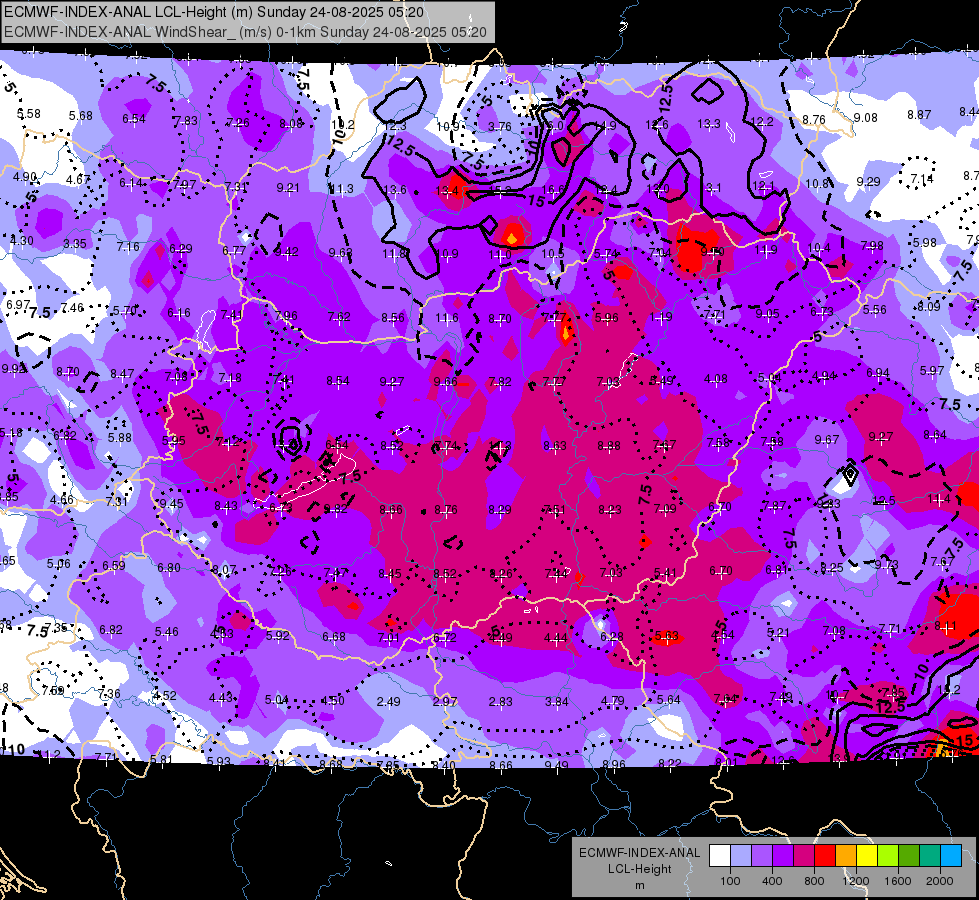Click the wind shear value 5.04
Image resolution: width=979 pixels, height=900 pixels.
tap(276, 700)
